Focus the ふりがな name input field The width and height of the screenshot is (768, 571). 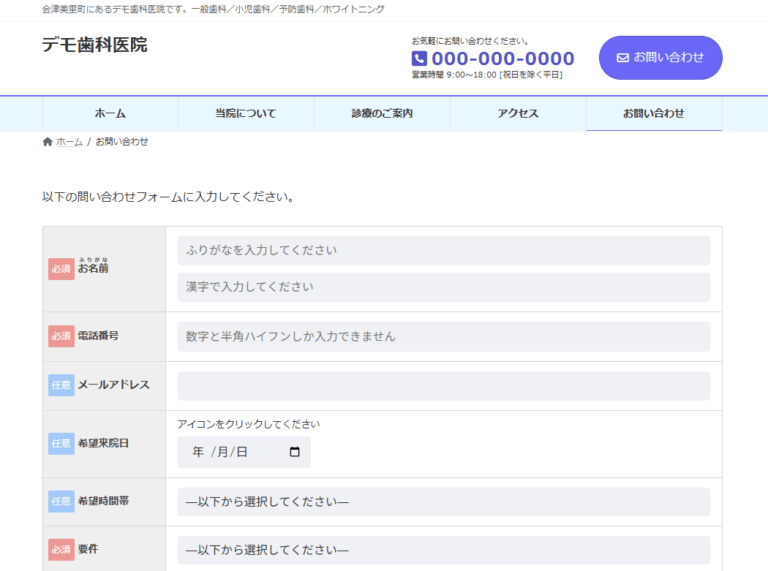point(443,251)
